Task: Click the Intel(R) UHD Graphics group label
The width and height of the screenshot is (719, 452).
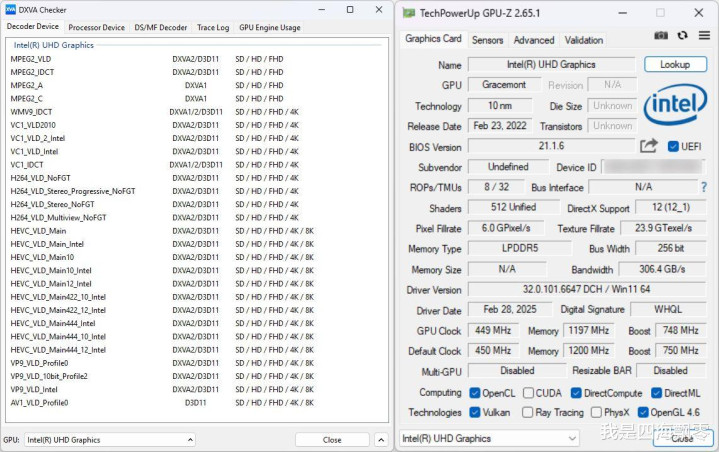Action: 54,45
